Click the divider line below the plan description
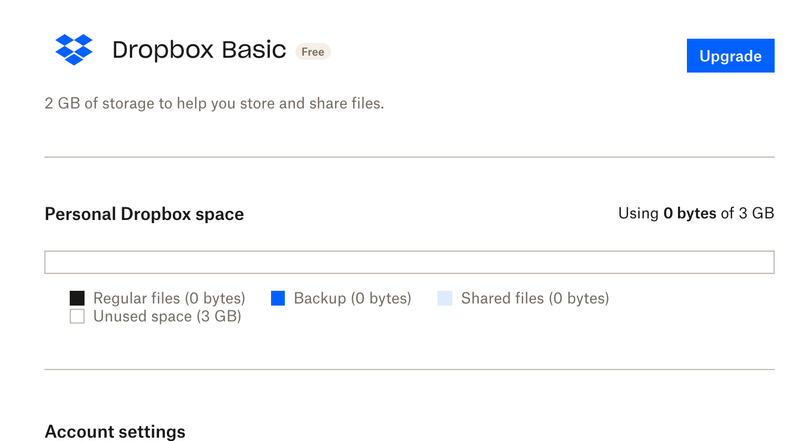Image resolution: width=800 pixels, height=441 pixels. tap(409, 157)
